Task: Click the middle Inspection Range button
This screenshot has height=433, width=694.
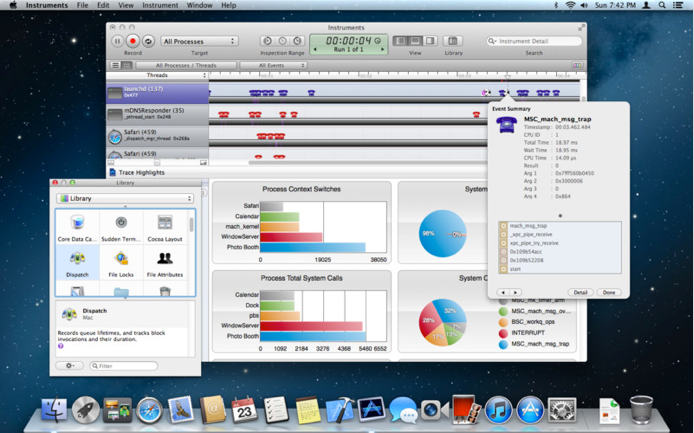Action: pyautogui.click(x=282, y=41)
